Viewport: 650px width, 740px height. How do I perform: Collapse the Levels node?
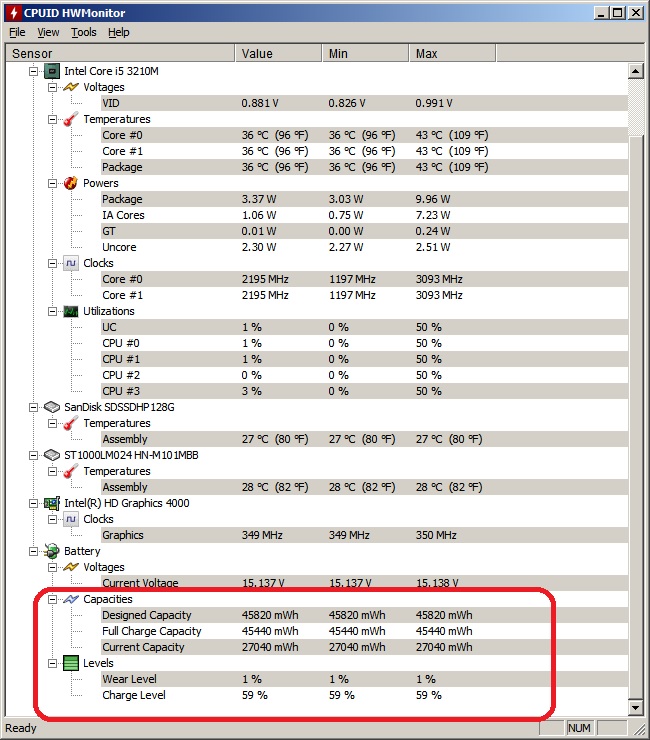(x=52, y=663)
